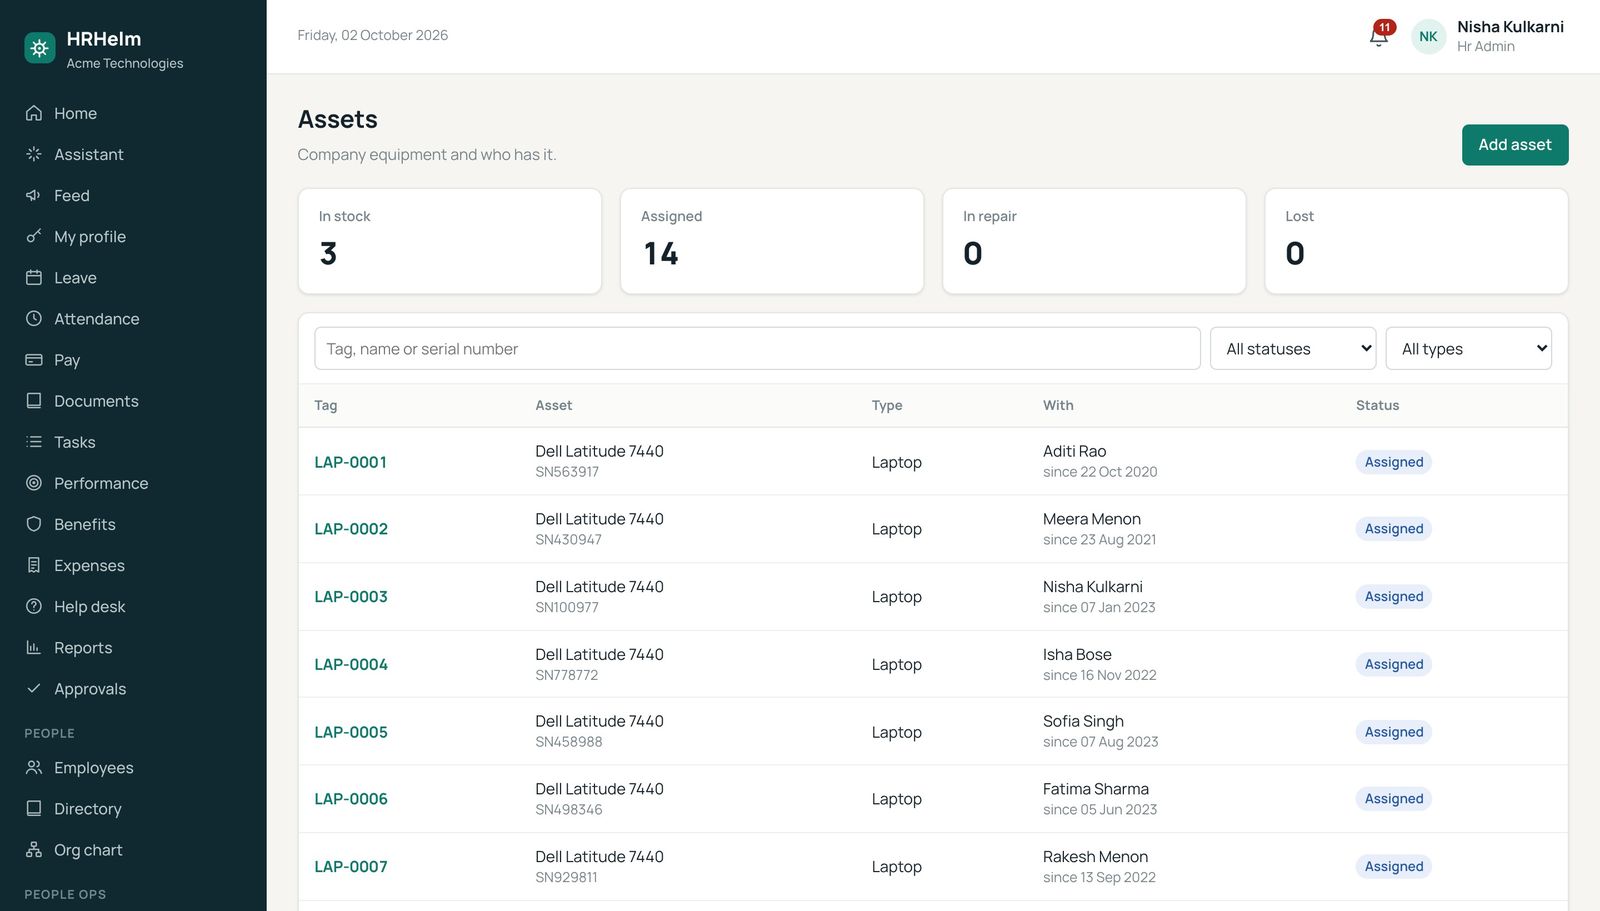Click the HRHelm logo icon
The image size is (1600, 911).
pyautogui.click(x=40, y=48)
